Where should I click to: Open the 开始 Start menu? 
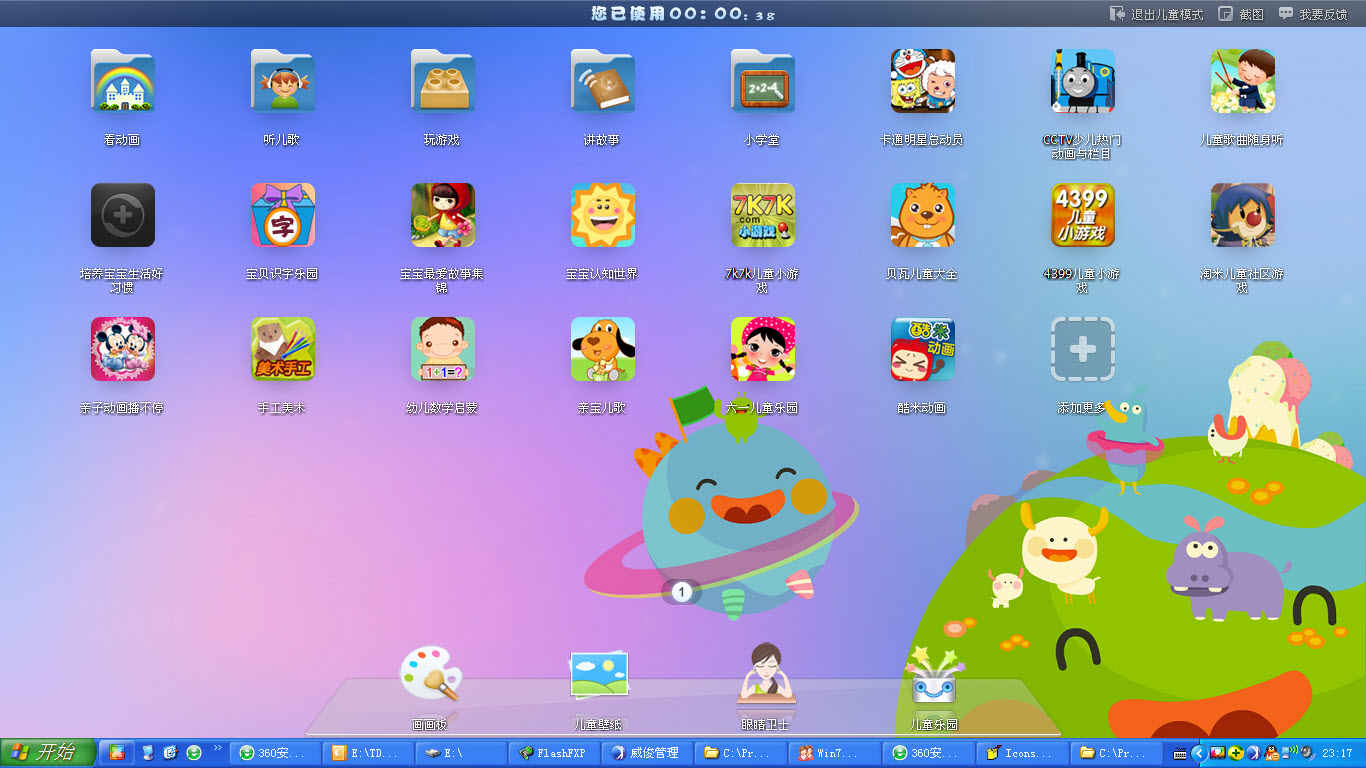pos(48,752)
